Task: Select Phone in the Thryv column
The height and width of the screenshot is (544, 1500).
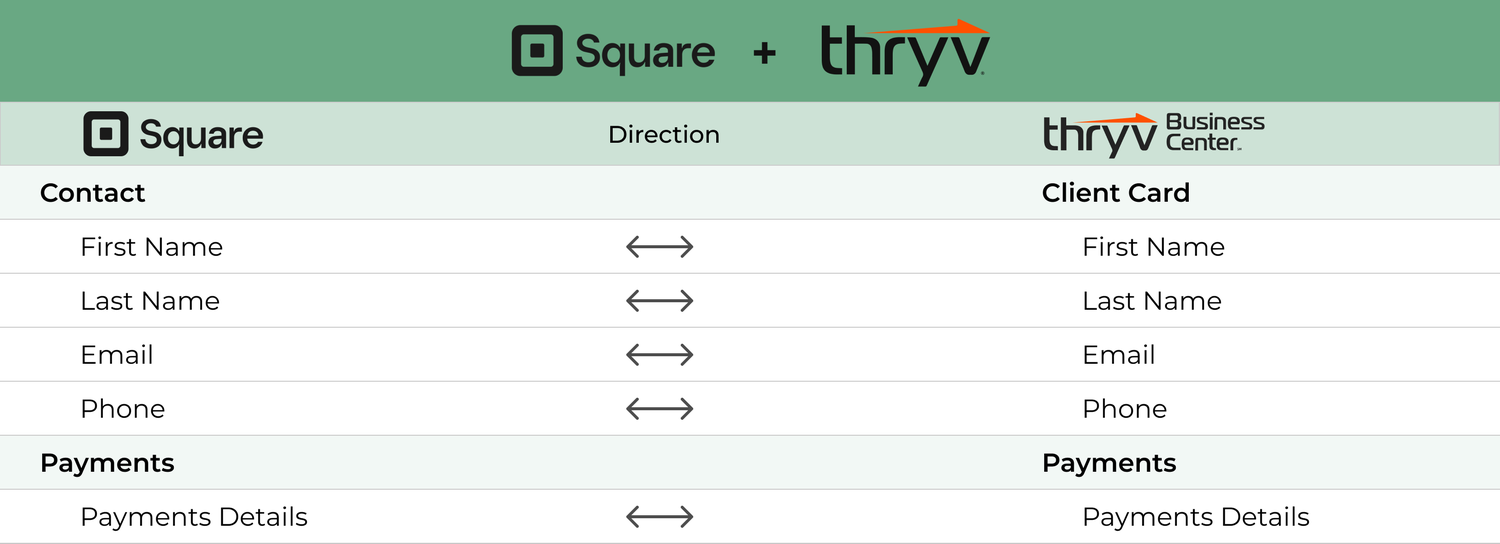Action: [x=1124, y=409]
